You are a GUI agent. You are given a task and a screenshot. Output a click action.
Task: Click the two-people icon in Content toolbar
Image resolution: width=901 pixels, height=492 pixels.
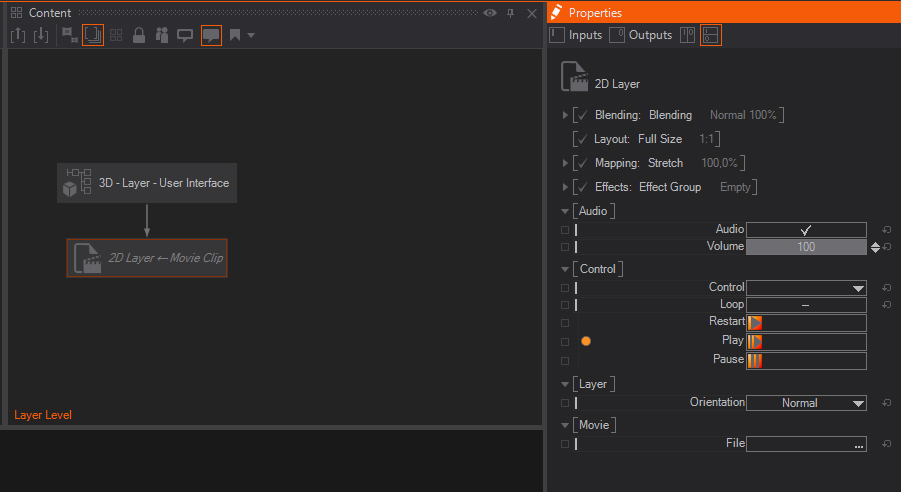pyautogui.click(x=162, y=35)
